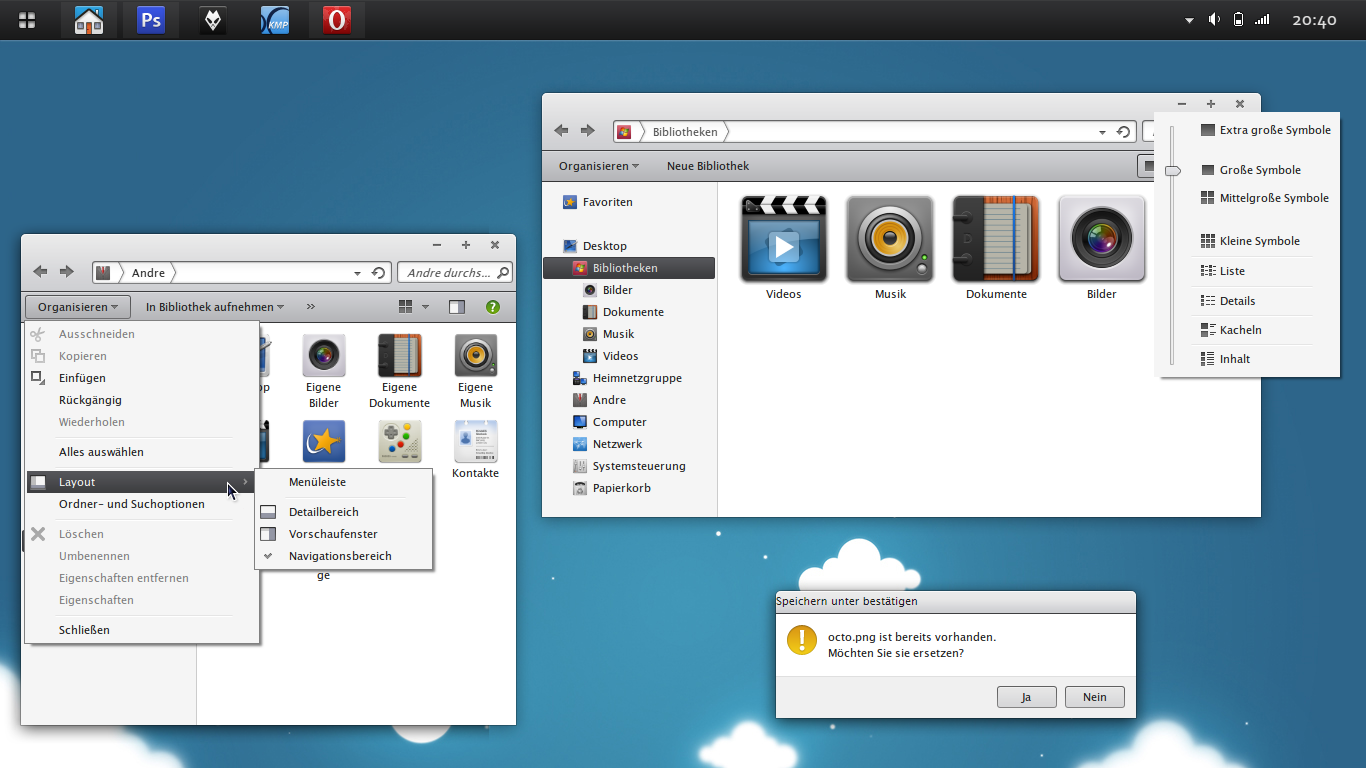Toggle Vorschaufenster in Layout submenu
The height and width of the screenshot is (768, 1366).
344,534
